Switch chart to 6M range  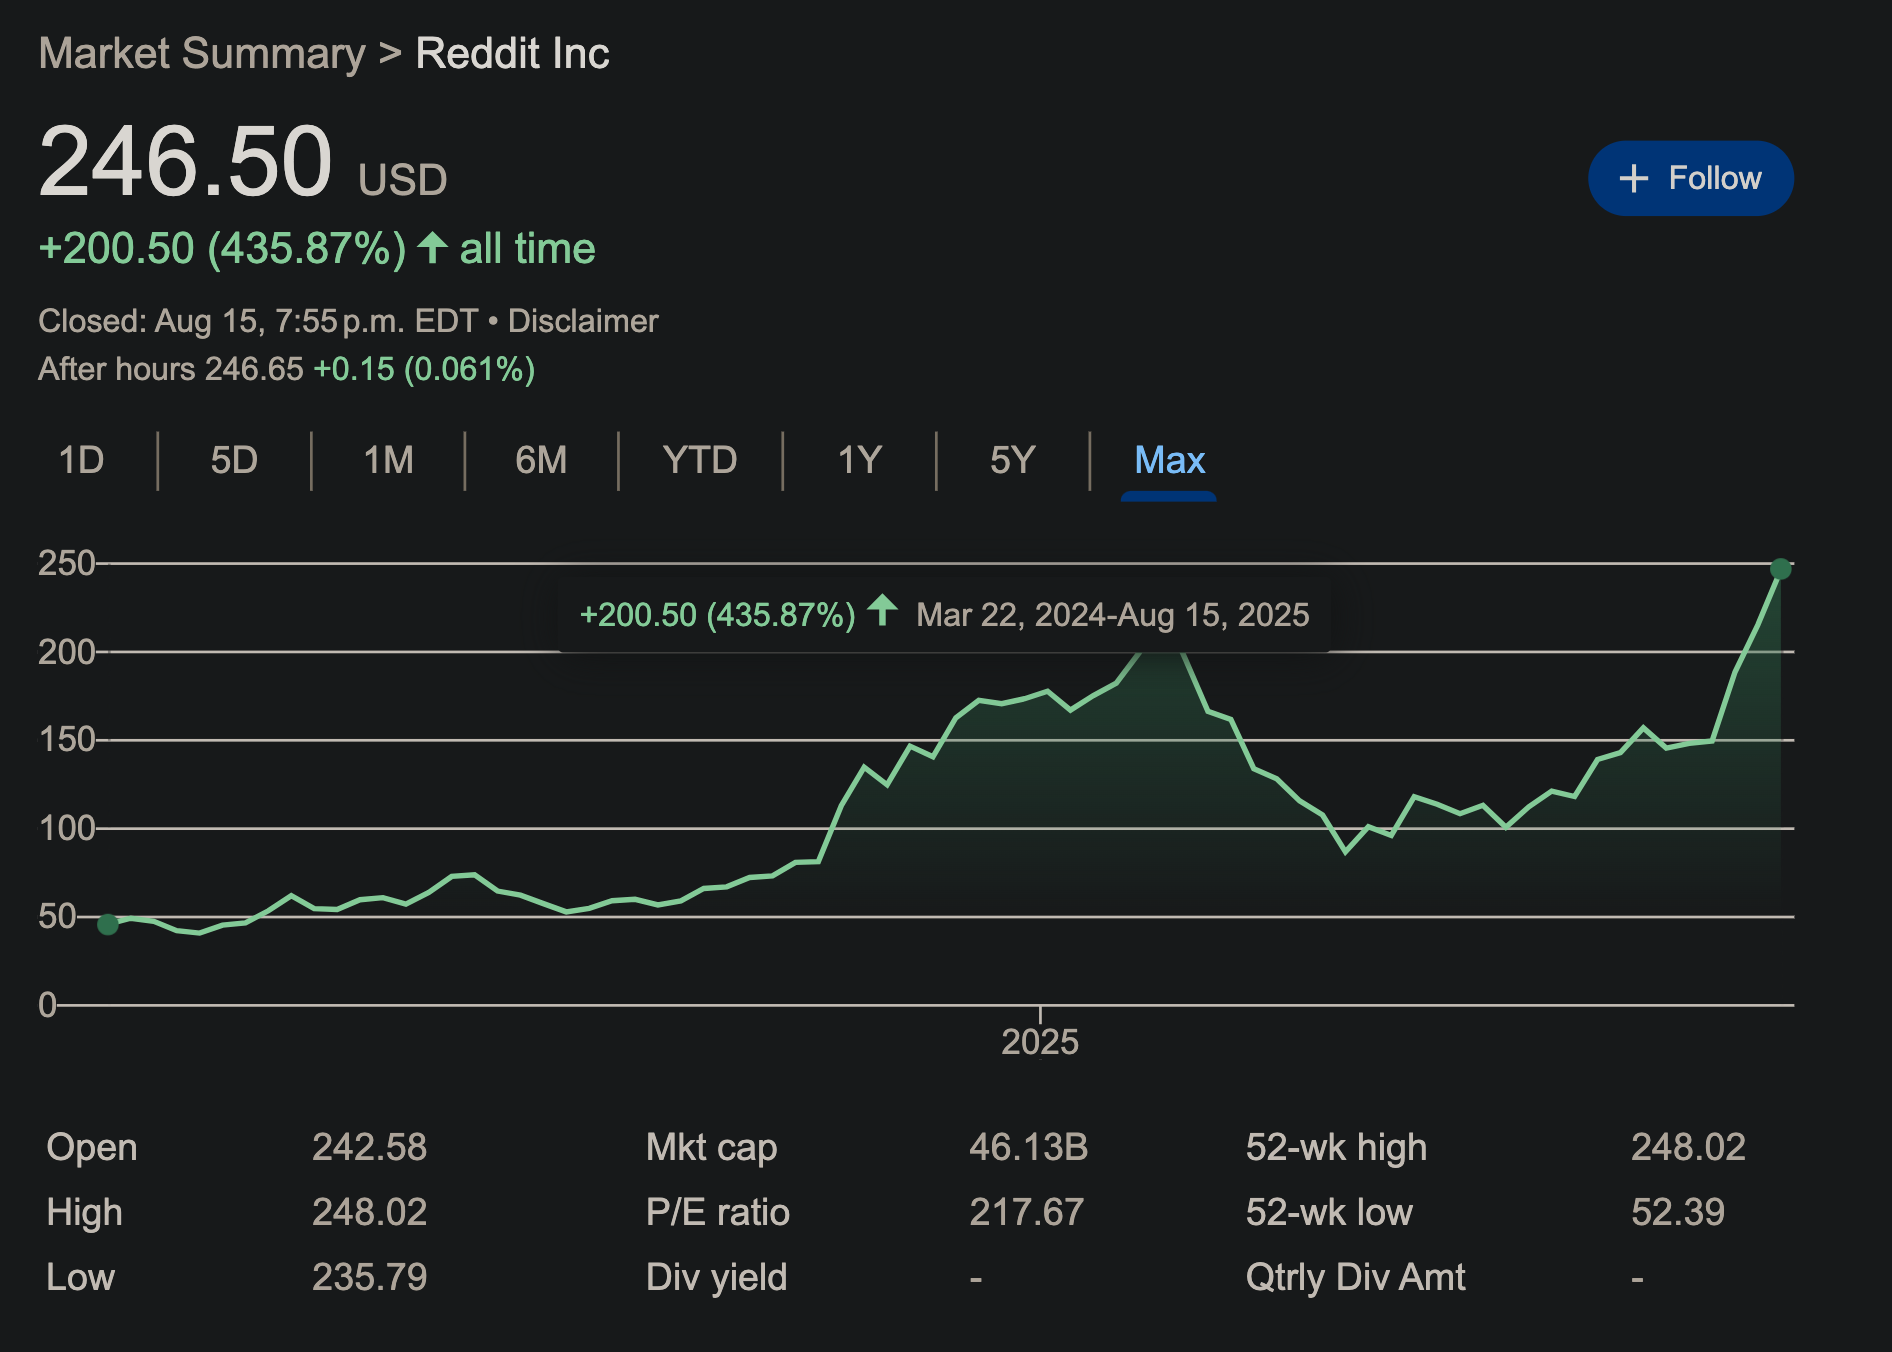(x=541, y=460)
